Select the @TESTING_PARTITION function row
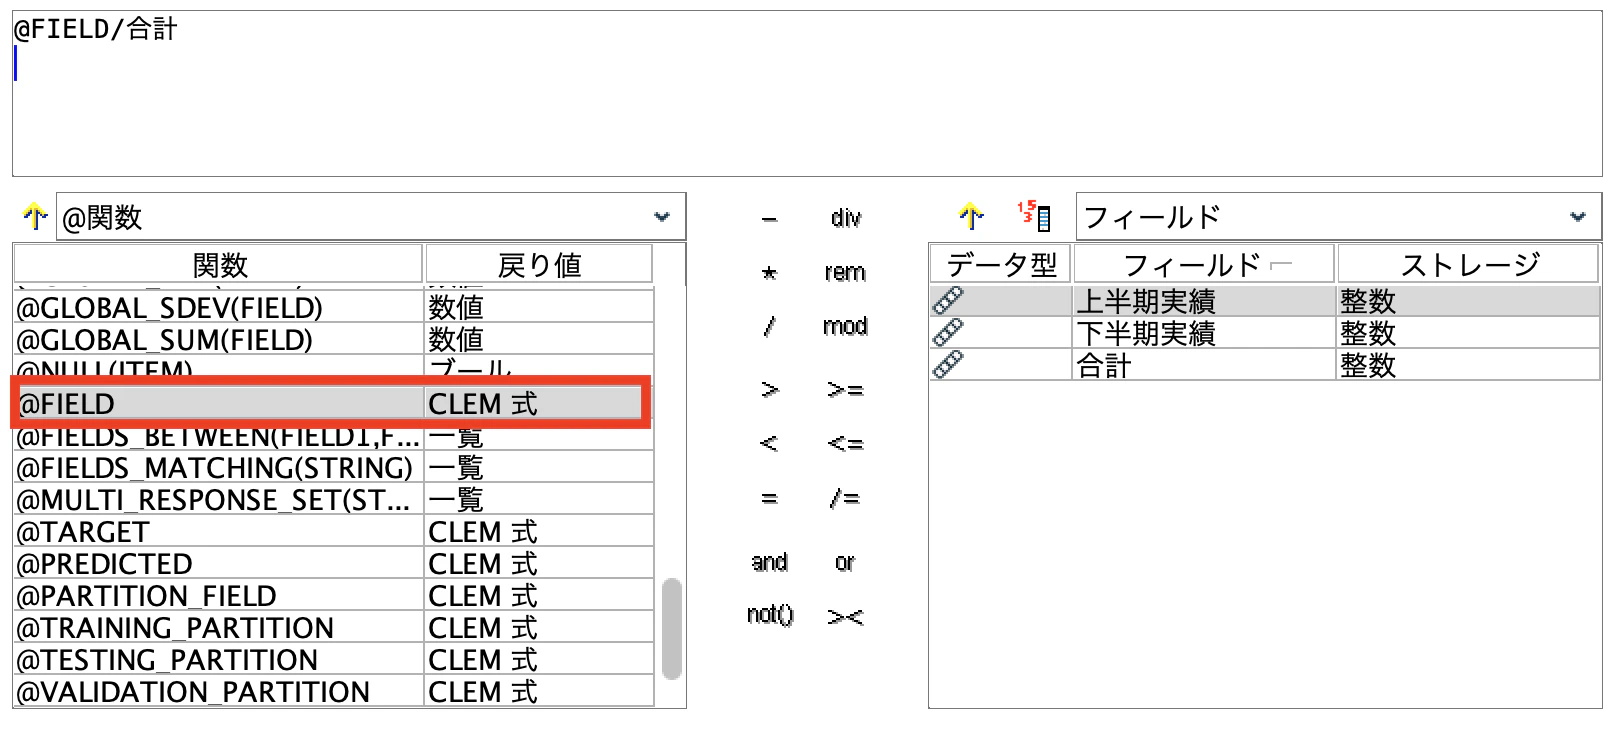 [x=334, y=659]
